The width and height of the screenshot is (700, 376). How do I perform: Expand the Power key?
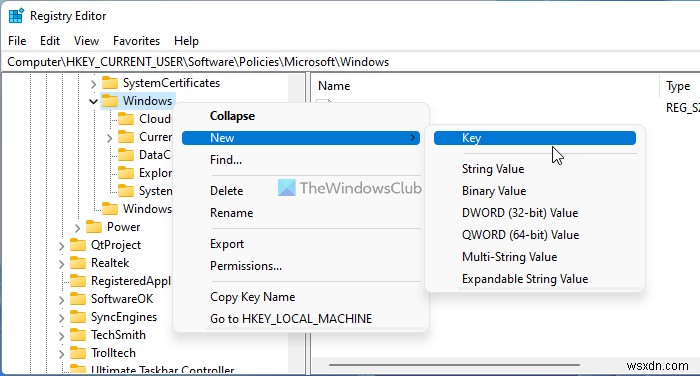point(77,228)
